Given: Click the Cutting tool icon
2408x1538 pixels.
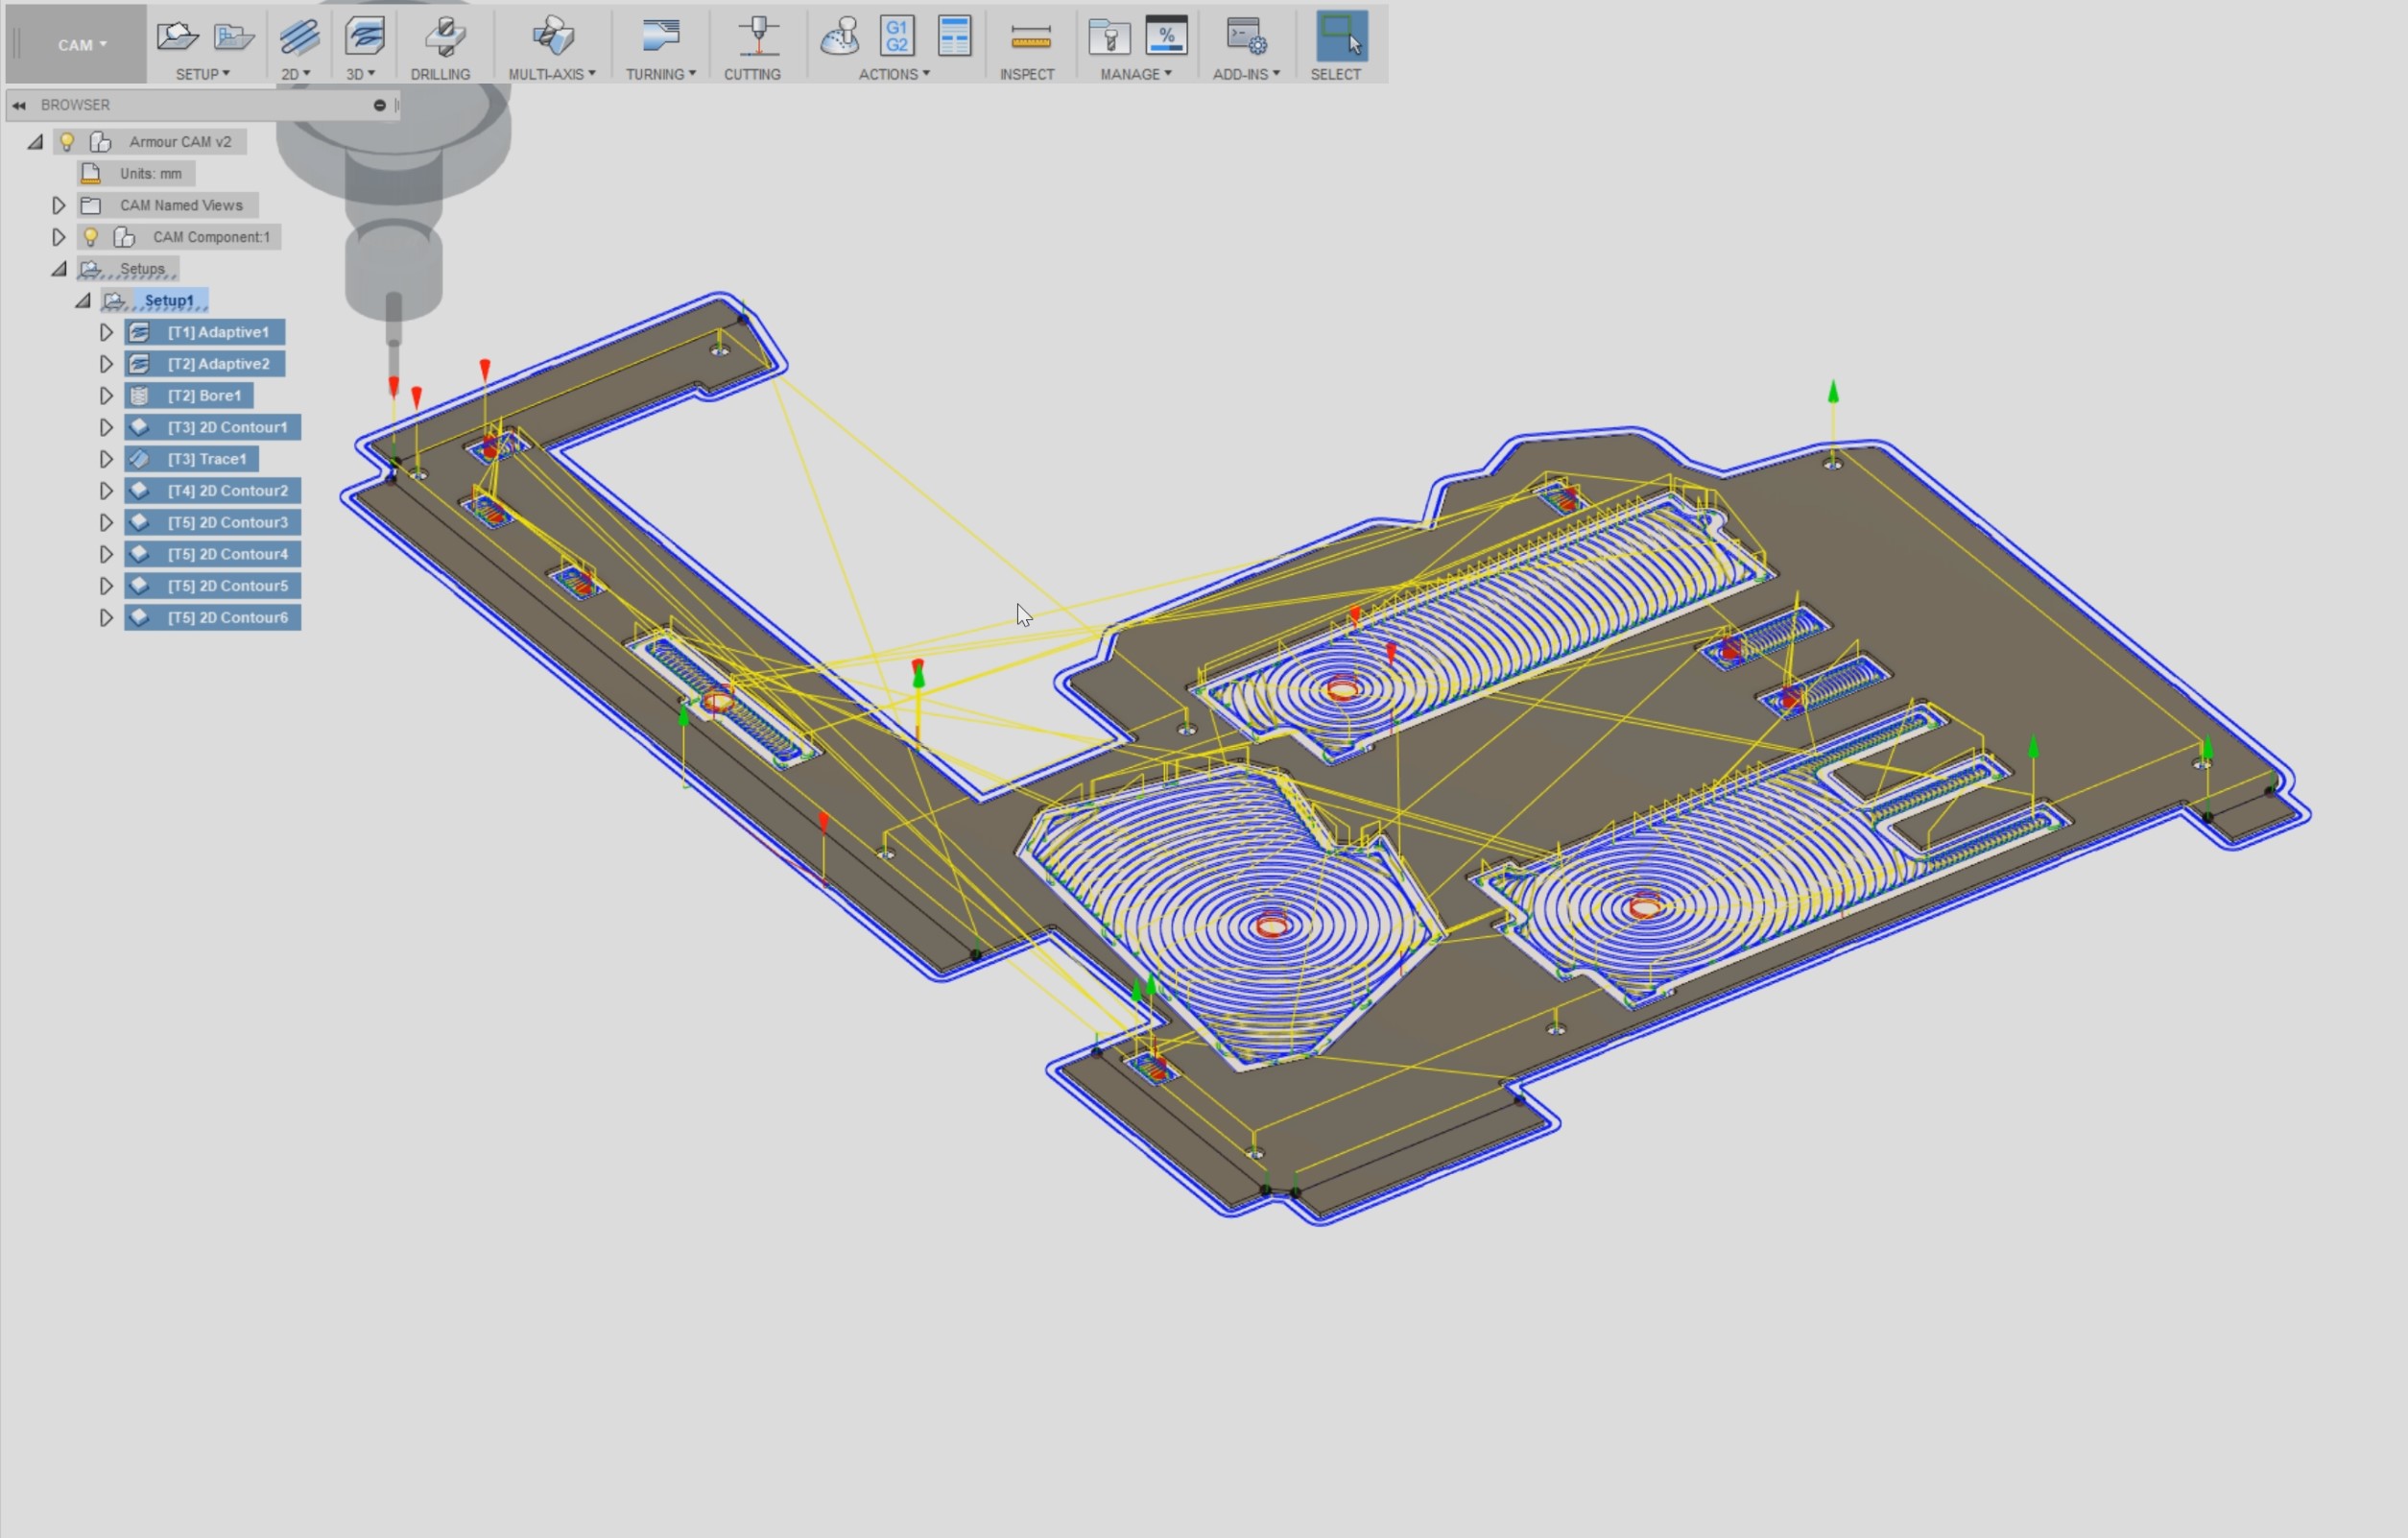Looking at the screenshot, I should pyautogui.click(x=757, y=37).
